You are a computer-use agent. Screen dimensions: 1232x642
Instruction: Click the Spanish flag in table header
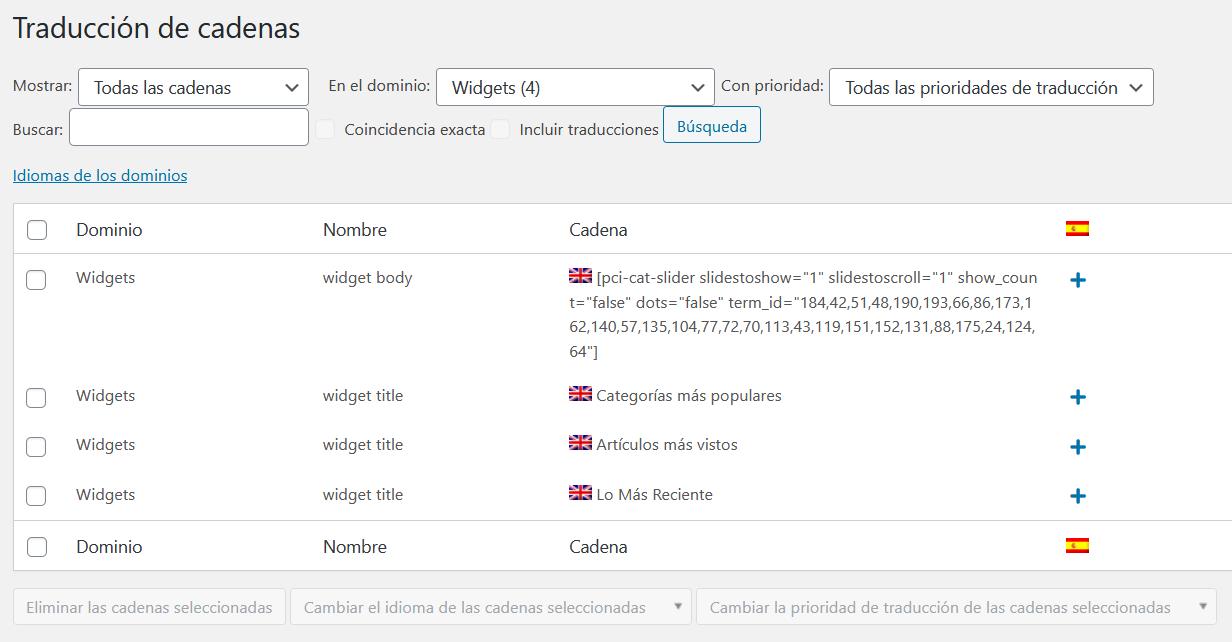[1077, 229]
